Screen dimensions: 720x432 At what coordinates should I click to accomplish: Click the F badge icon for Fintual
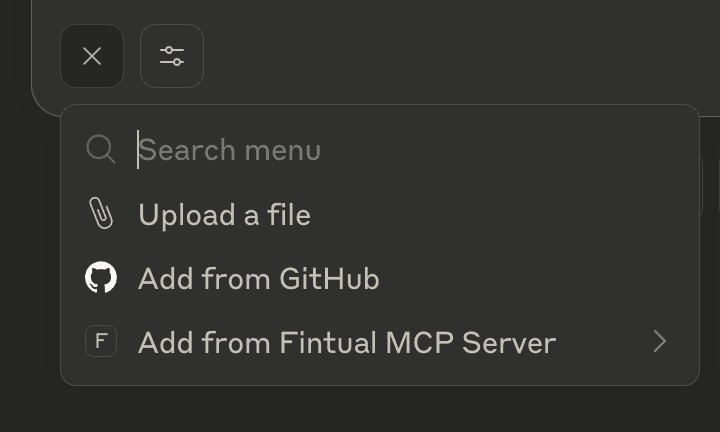point(101,341)
